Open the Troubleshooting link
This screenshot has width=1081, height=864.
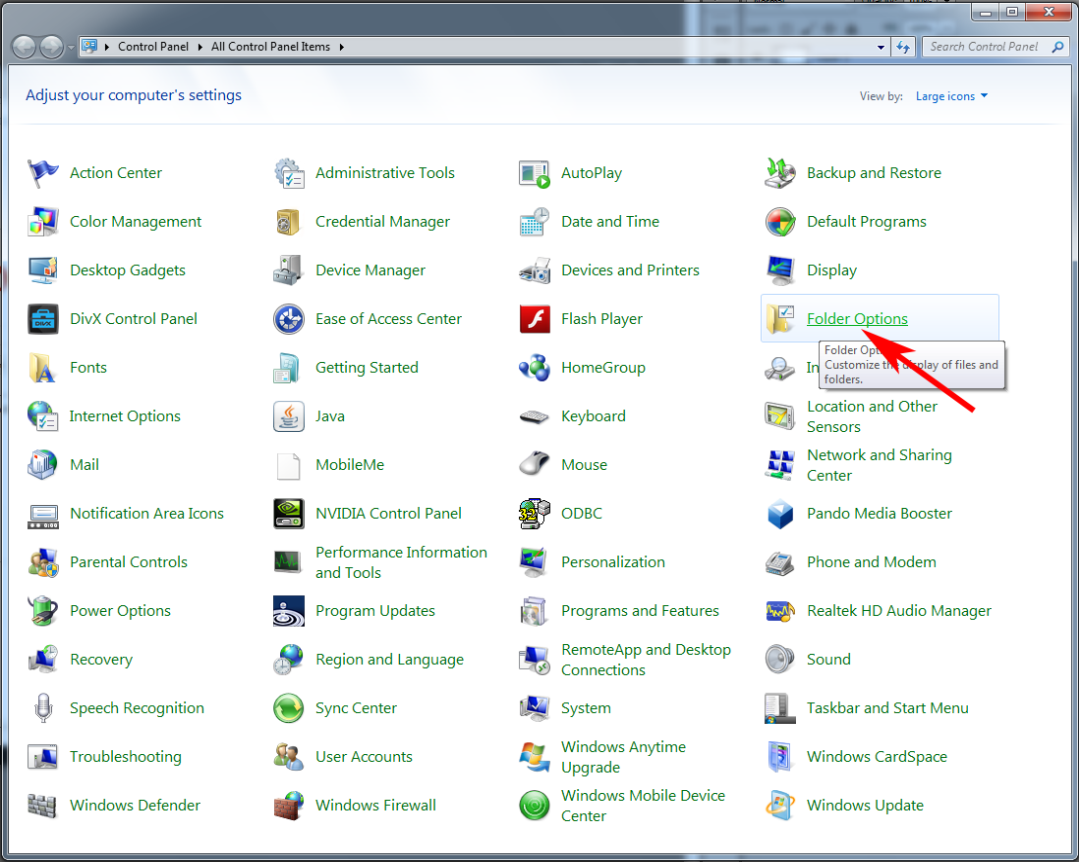pyautogui.click(x=125, y=757)
